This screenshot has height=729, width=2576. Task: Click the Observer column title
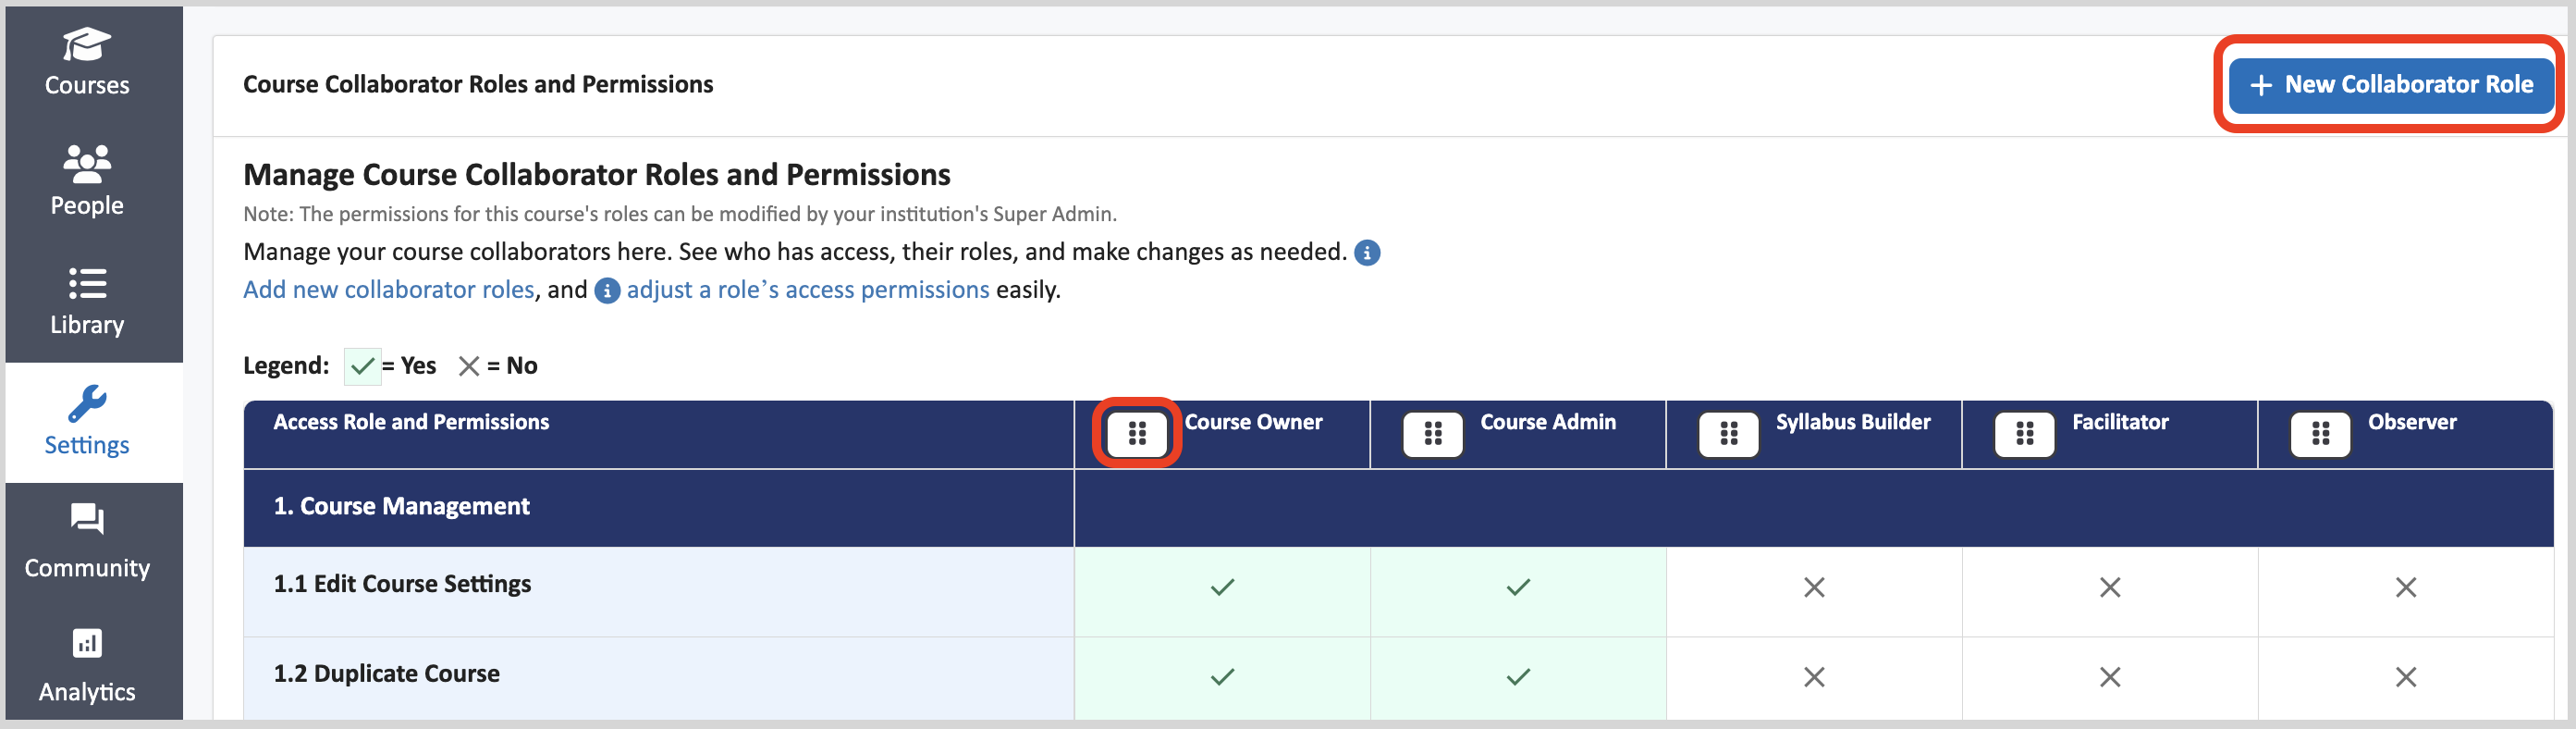2412,422
